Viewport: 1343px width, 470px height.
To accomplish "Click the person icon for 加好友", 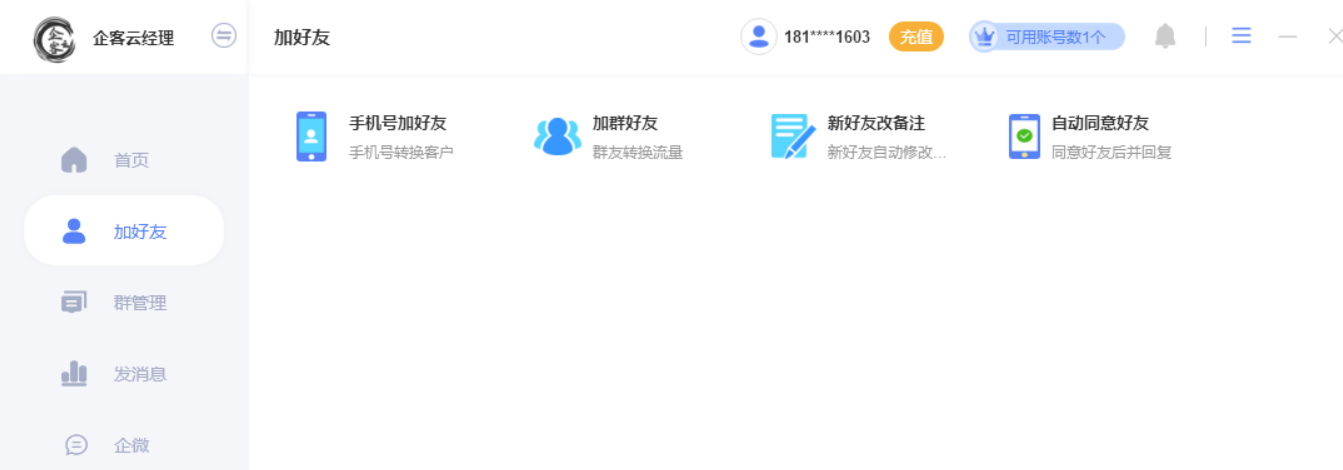I will 74,231.
